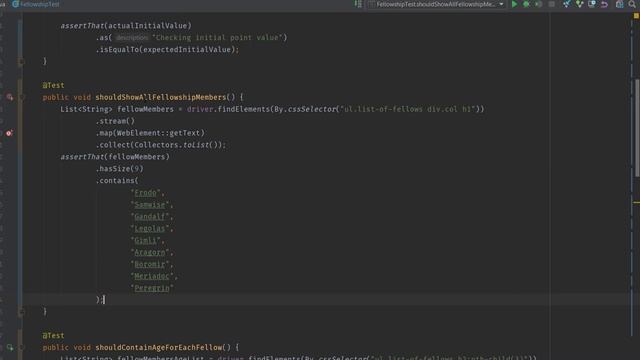Click the "Meriadoc" string literal
The image size is (640, 360).
tap(152, 276)
